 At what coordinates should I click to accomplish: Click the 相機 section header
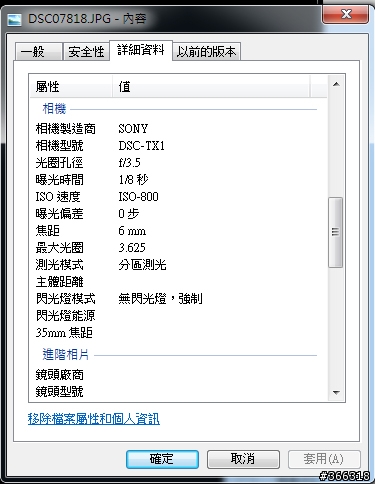click(54, 109)
